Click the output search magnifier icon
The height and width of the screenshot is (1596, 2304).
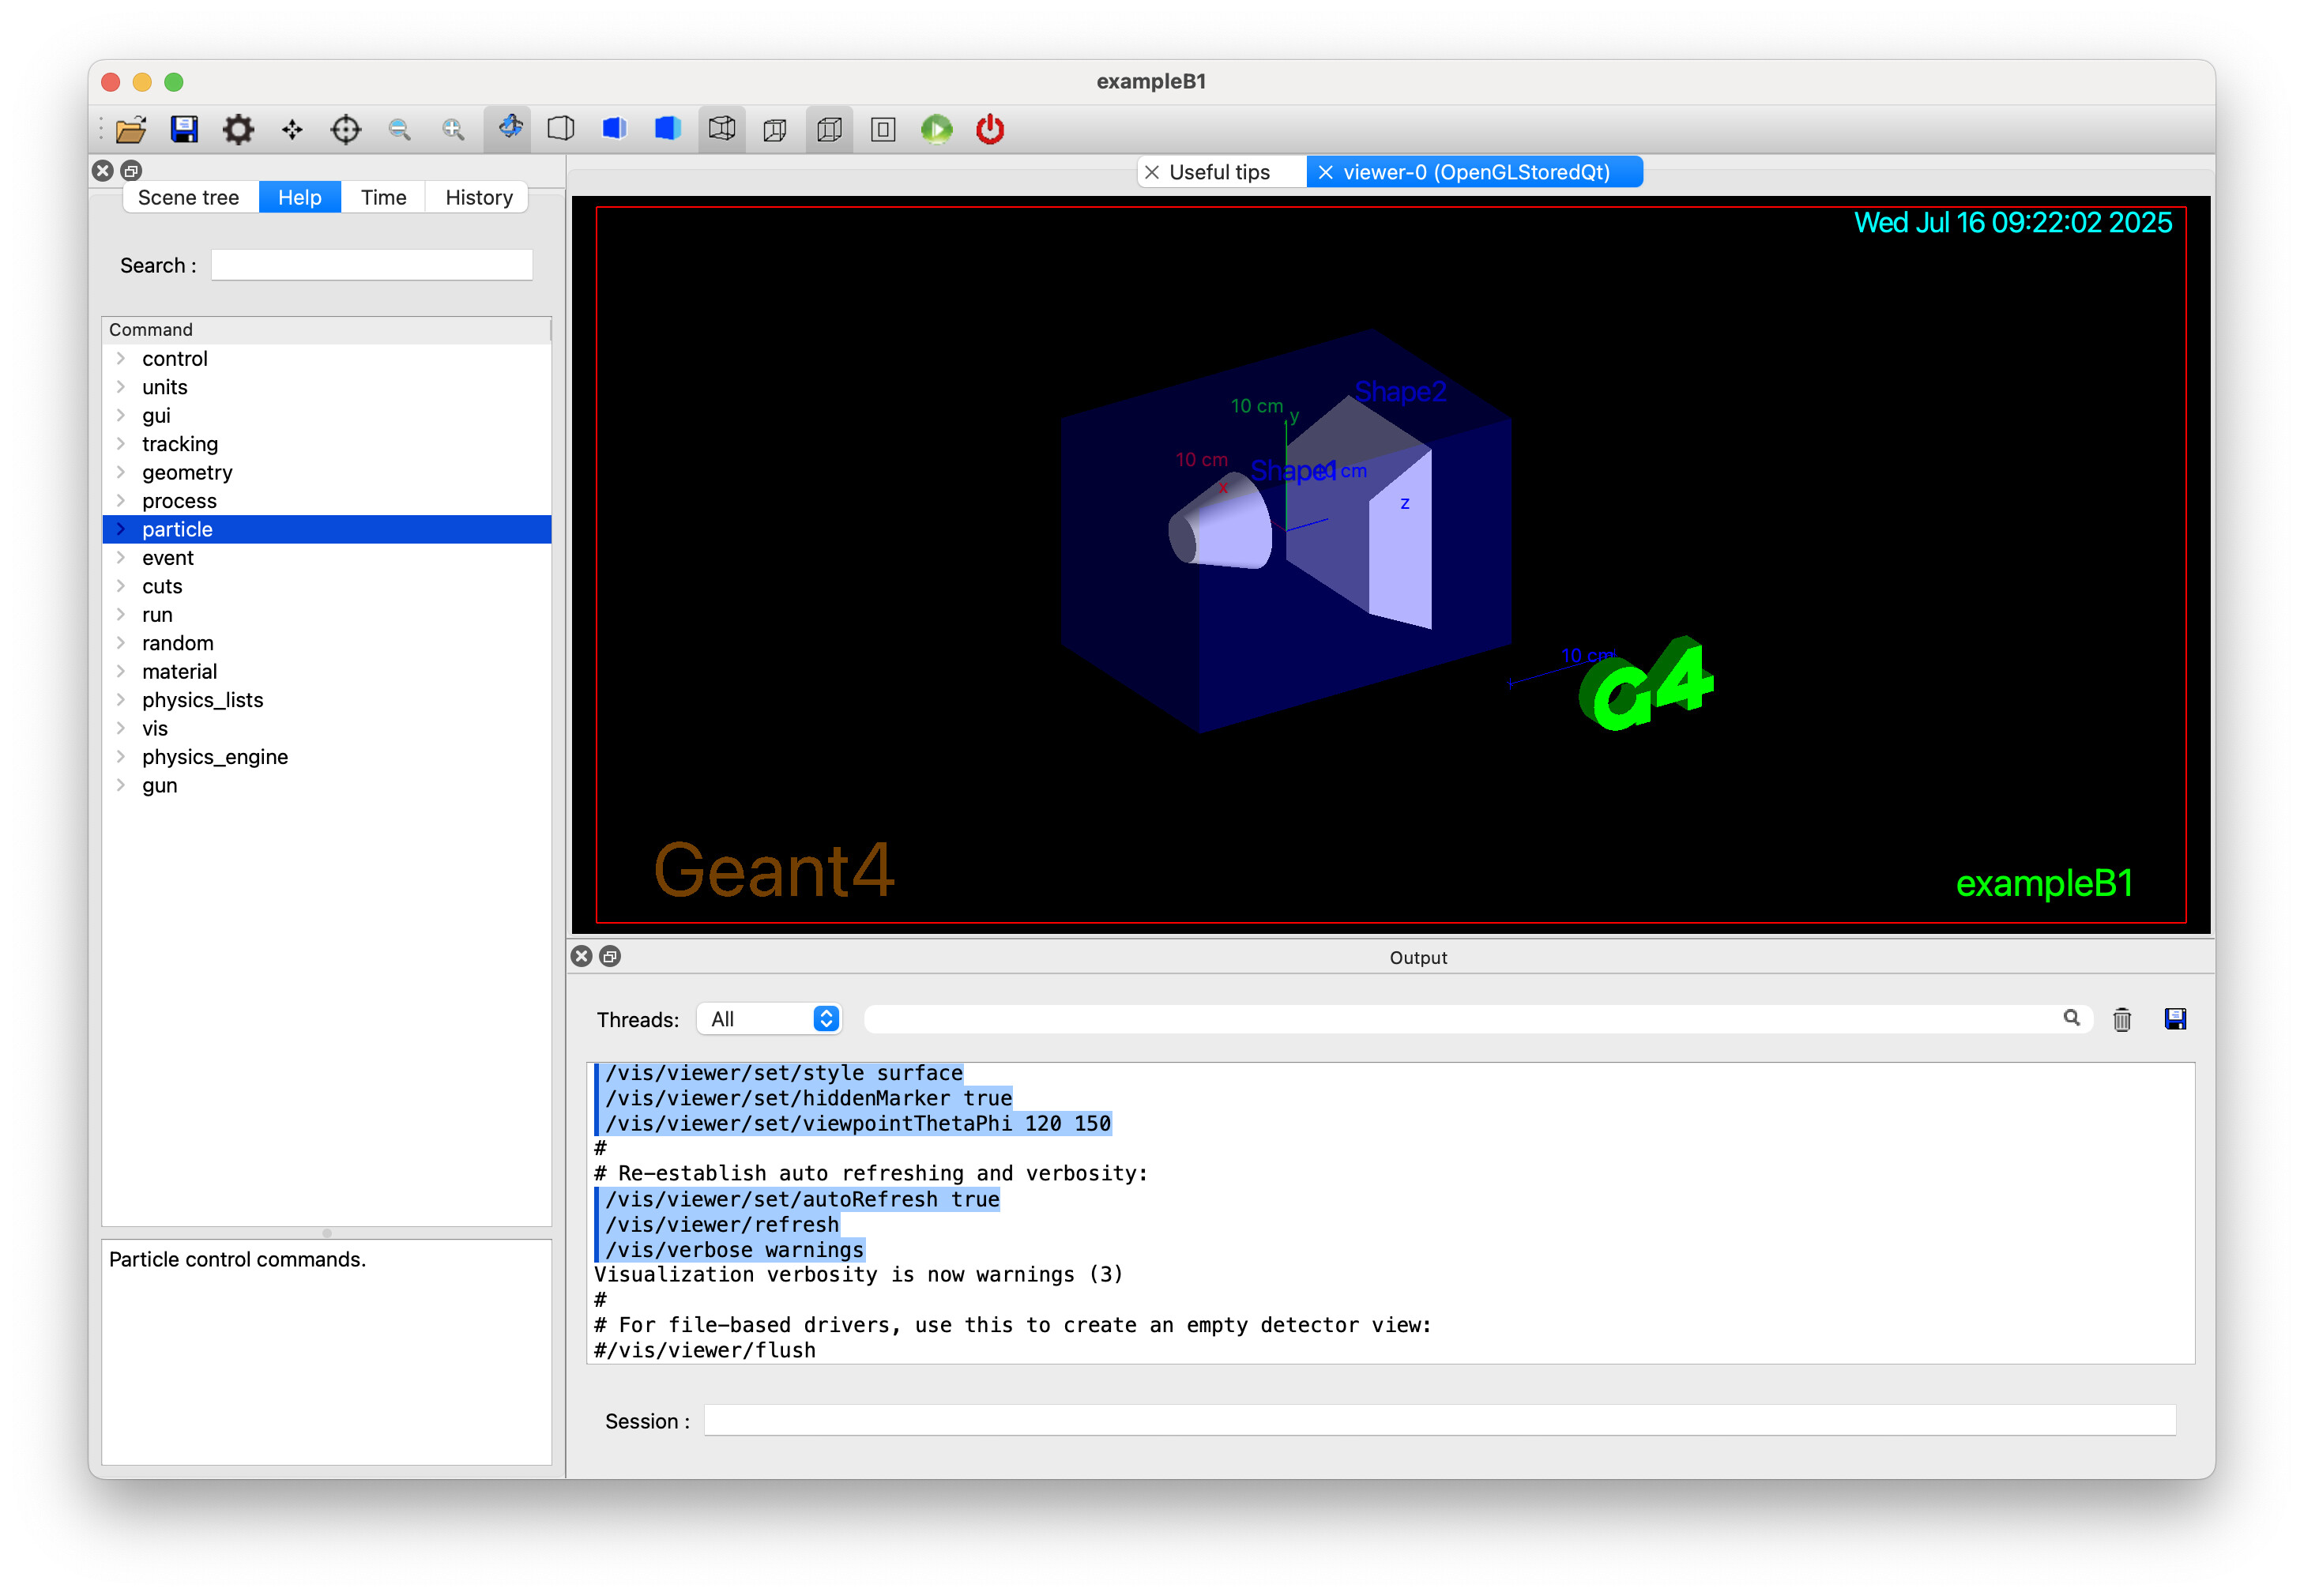click(x=2071, y=1018)
